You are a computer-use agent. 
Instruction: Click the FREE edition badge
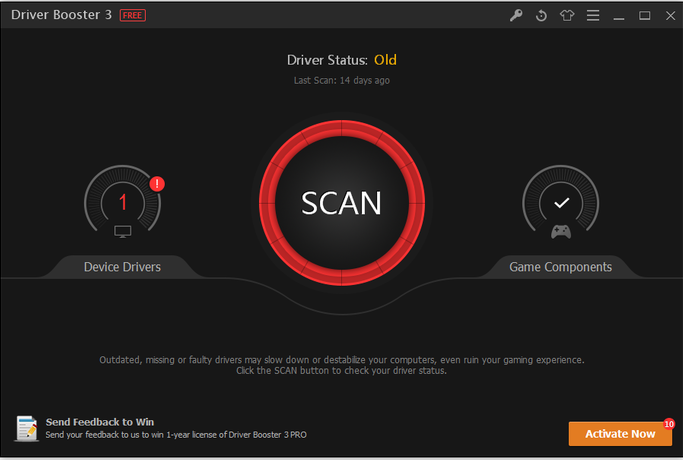click(x=132, y=16)
